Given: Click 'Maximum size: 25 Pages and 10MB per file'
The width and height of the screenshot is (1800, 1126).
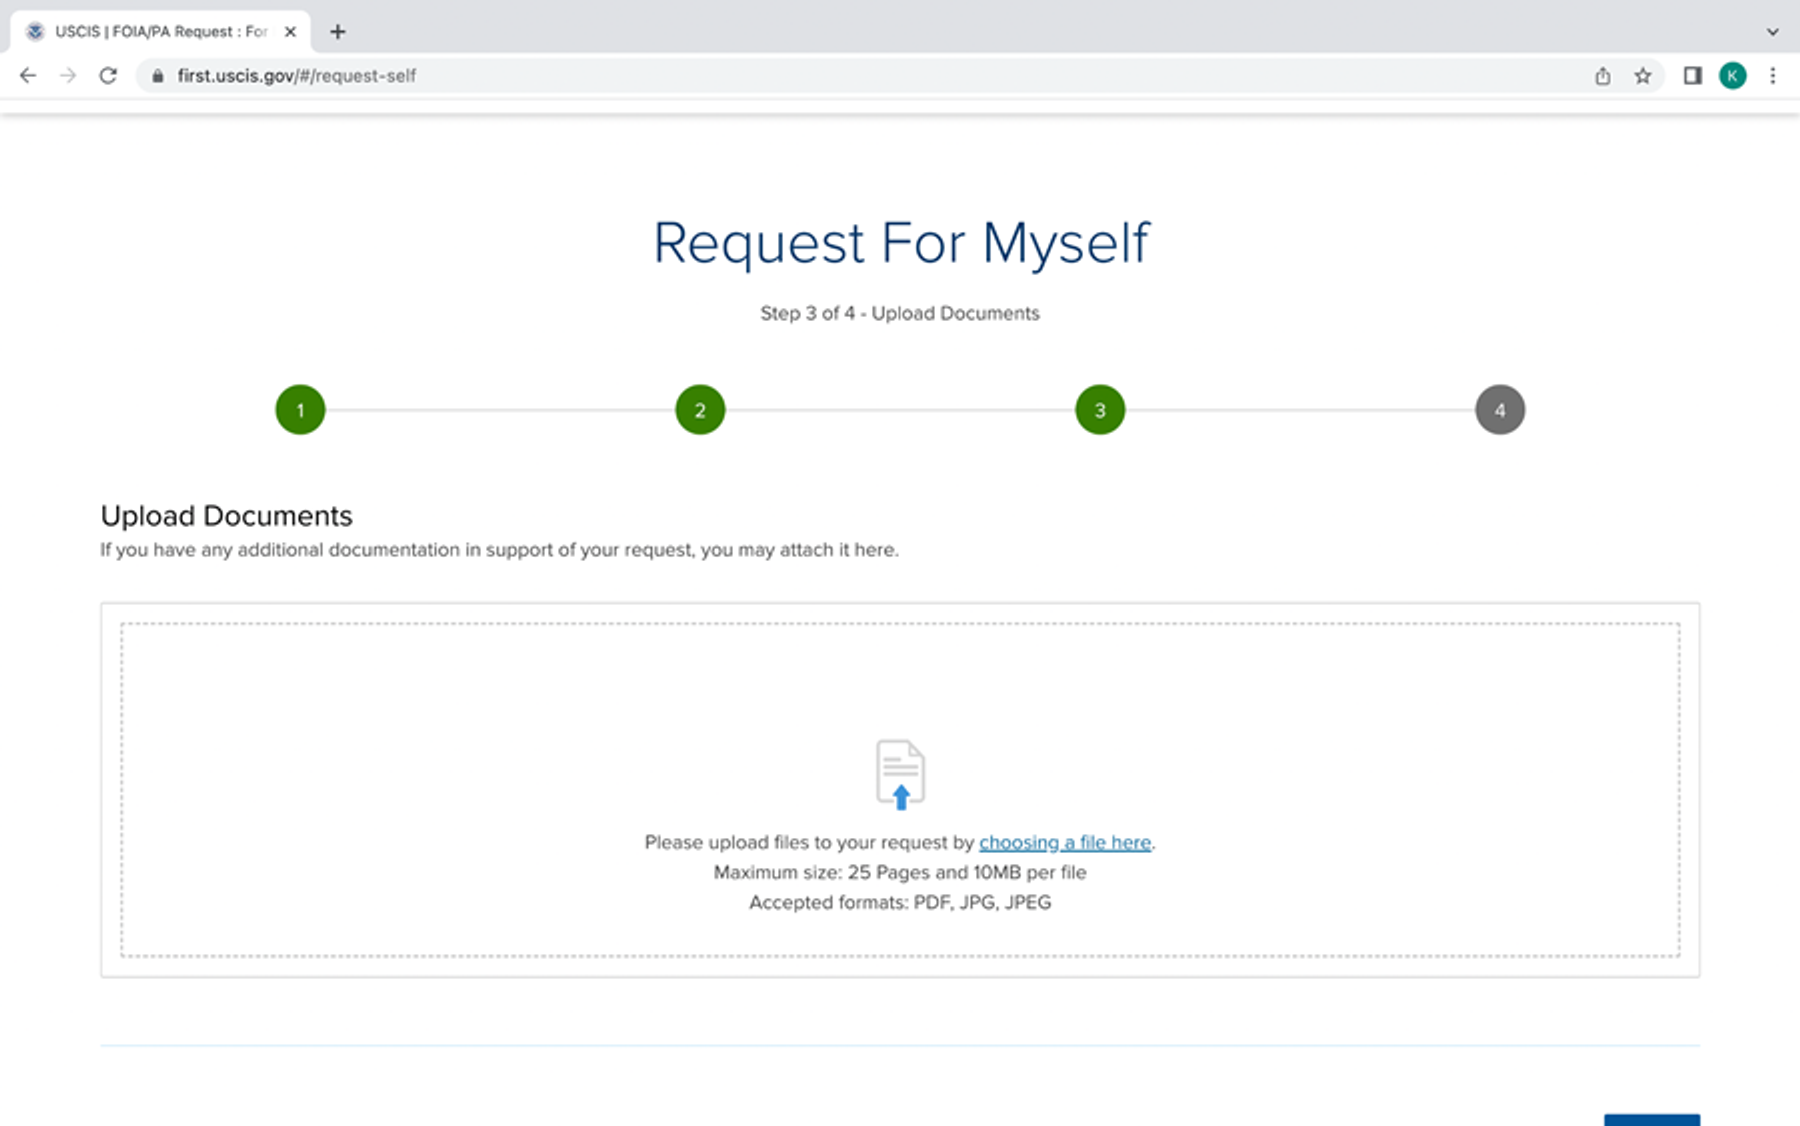Looking at the screenshot, I should pos(900,873).
